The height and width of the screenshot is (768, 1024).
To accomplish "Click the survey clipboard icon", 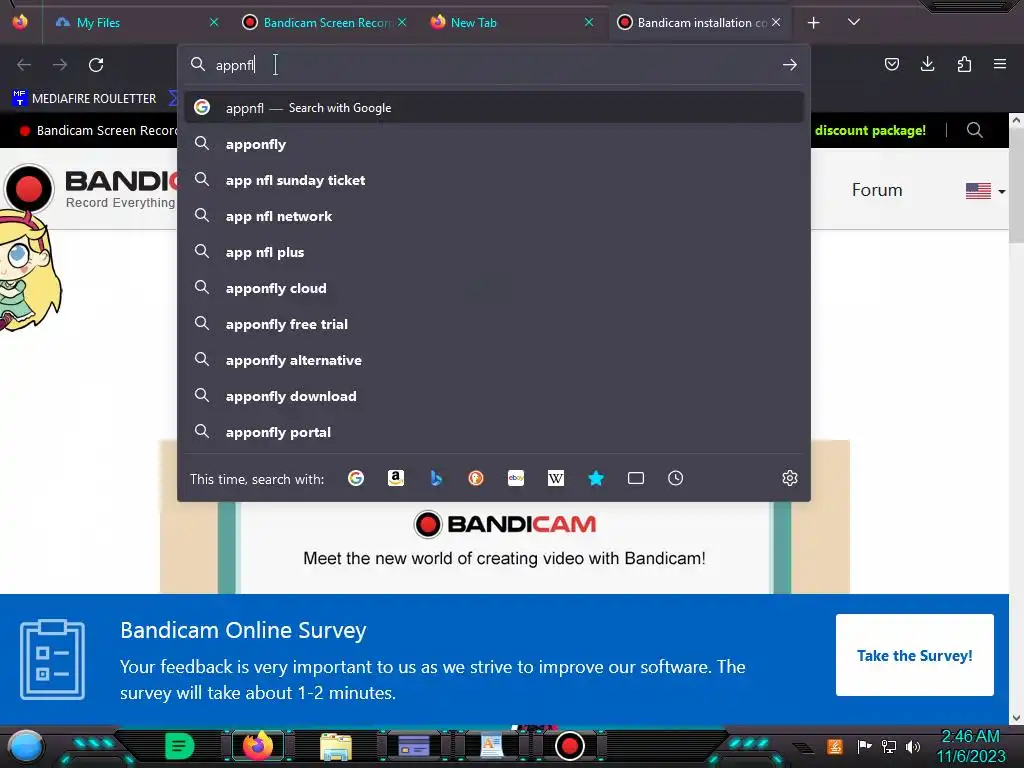I will [52, 660].
